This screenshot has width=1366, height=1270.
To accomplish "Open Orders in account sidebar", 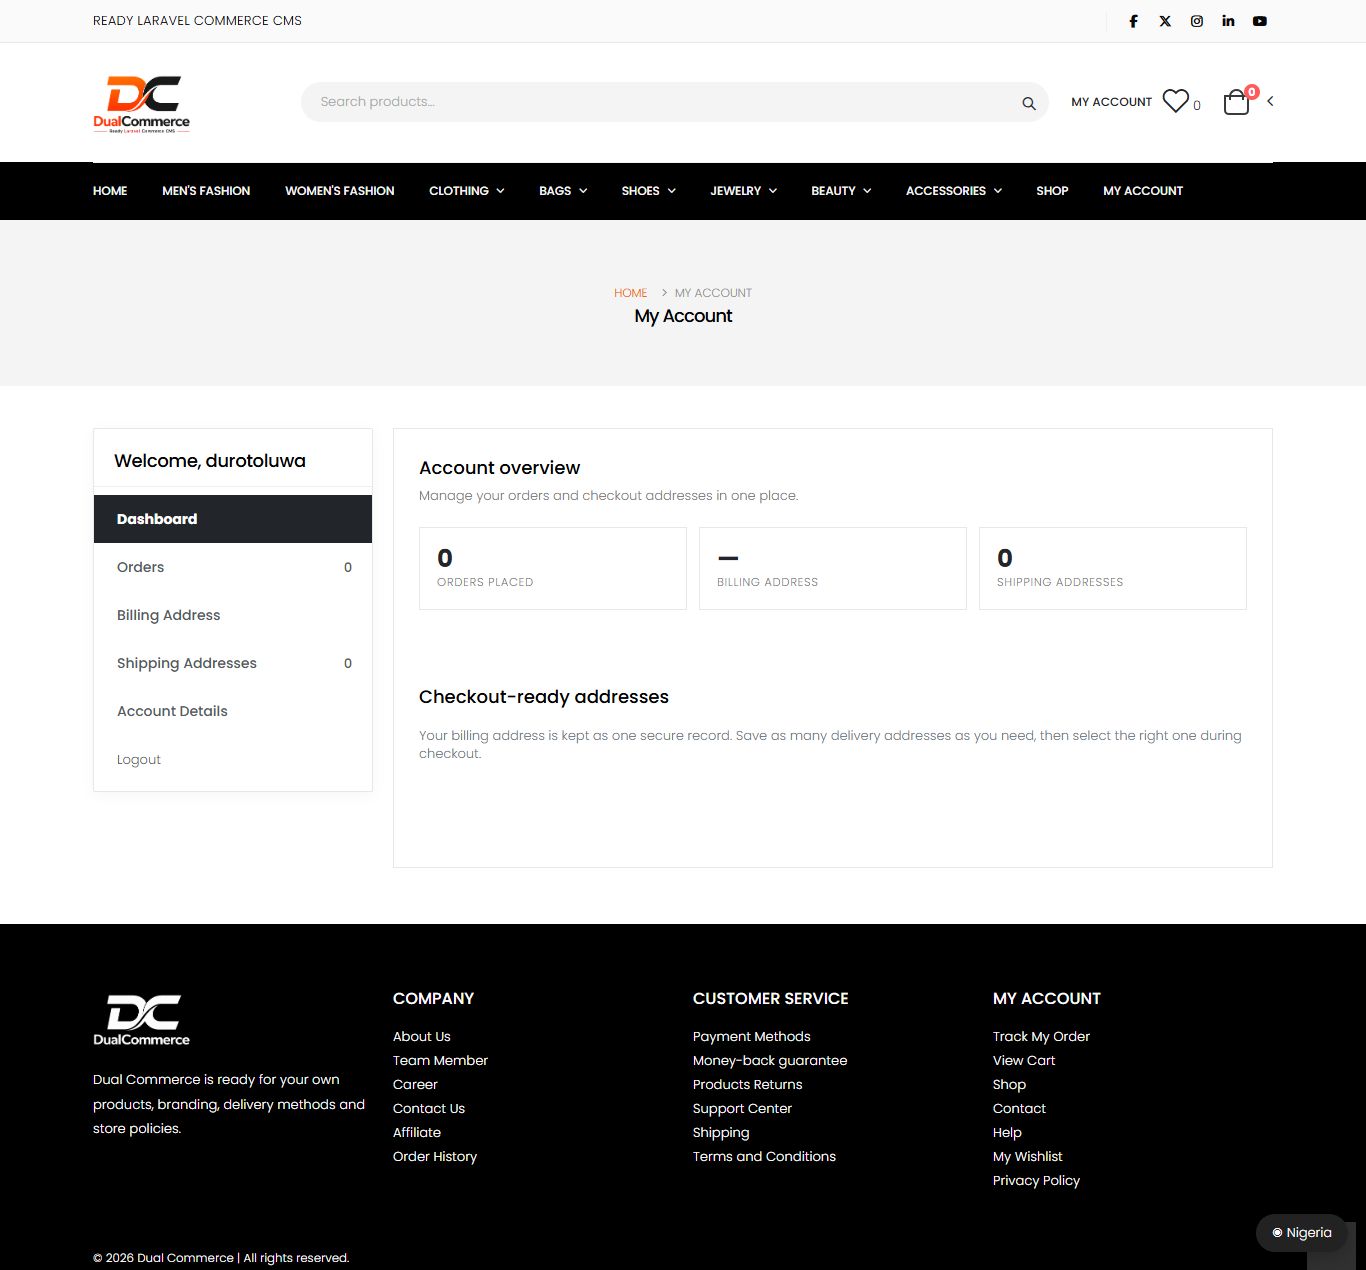I will 233,567.
